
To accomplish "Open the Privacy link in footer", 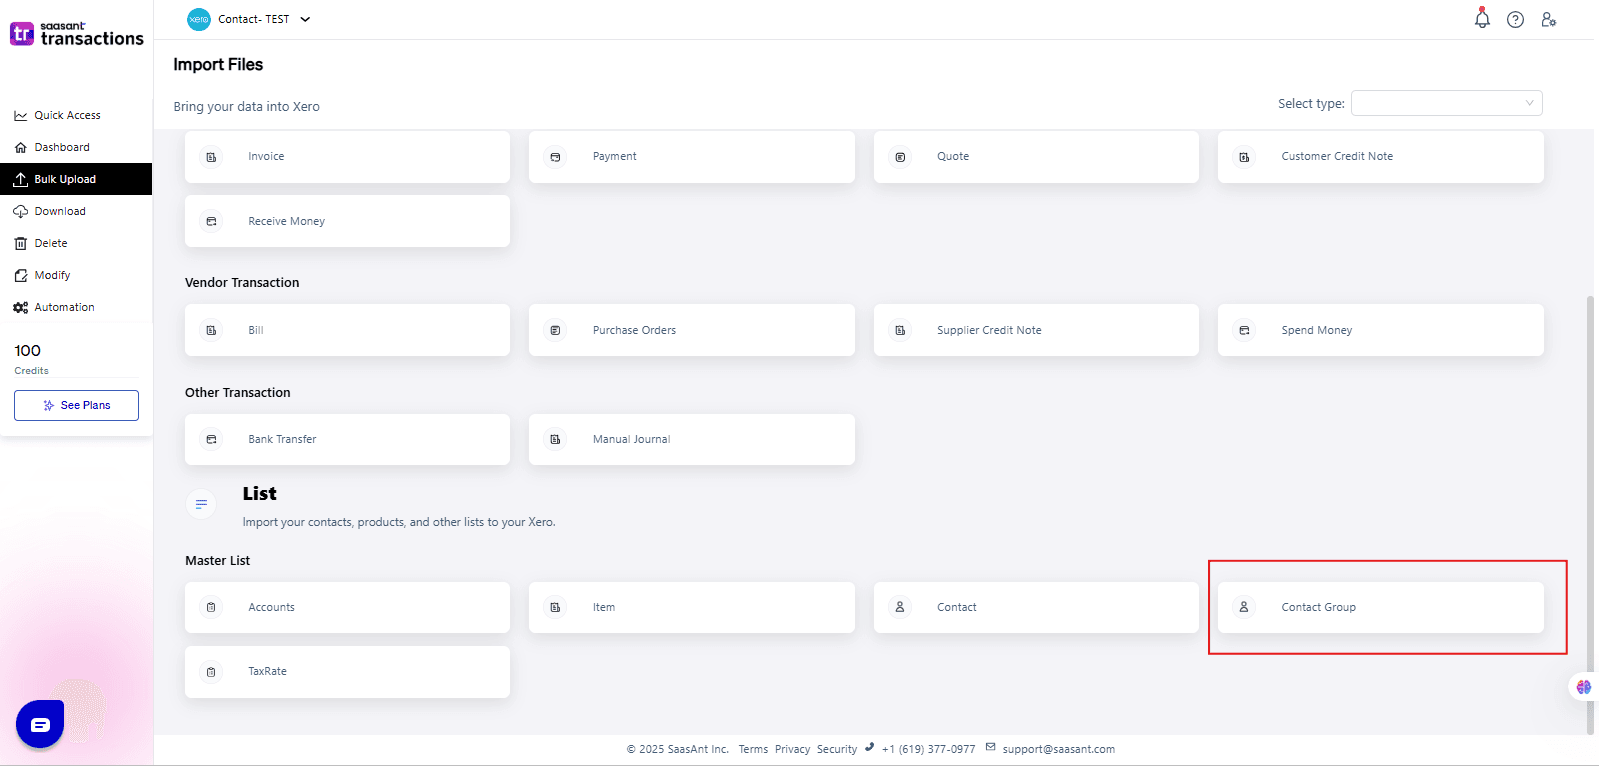I will [x=792, y=749].
